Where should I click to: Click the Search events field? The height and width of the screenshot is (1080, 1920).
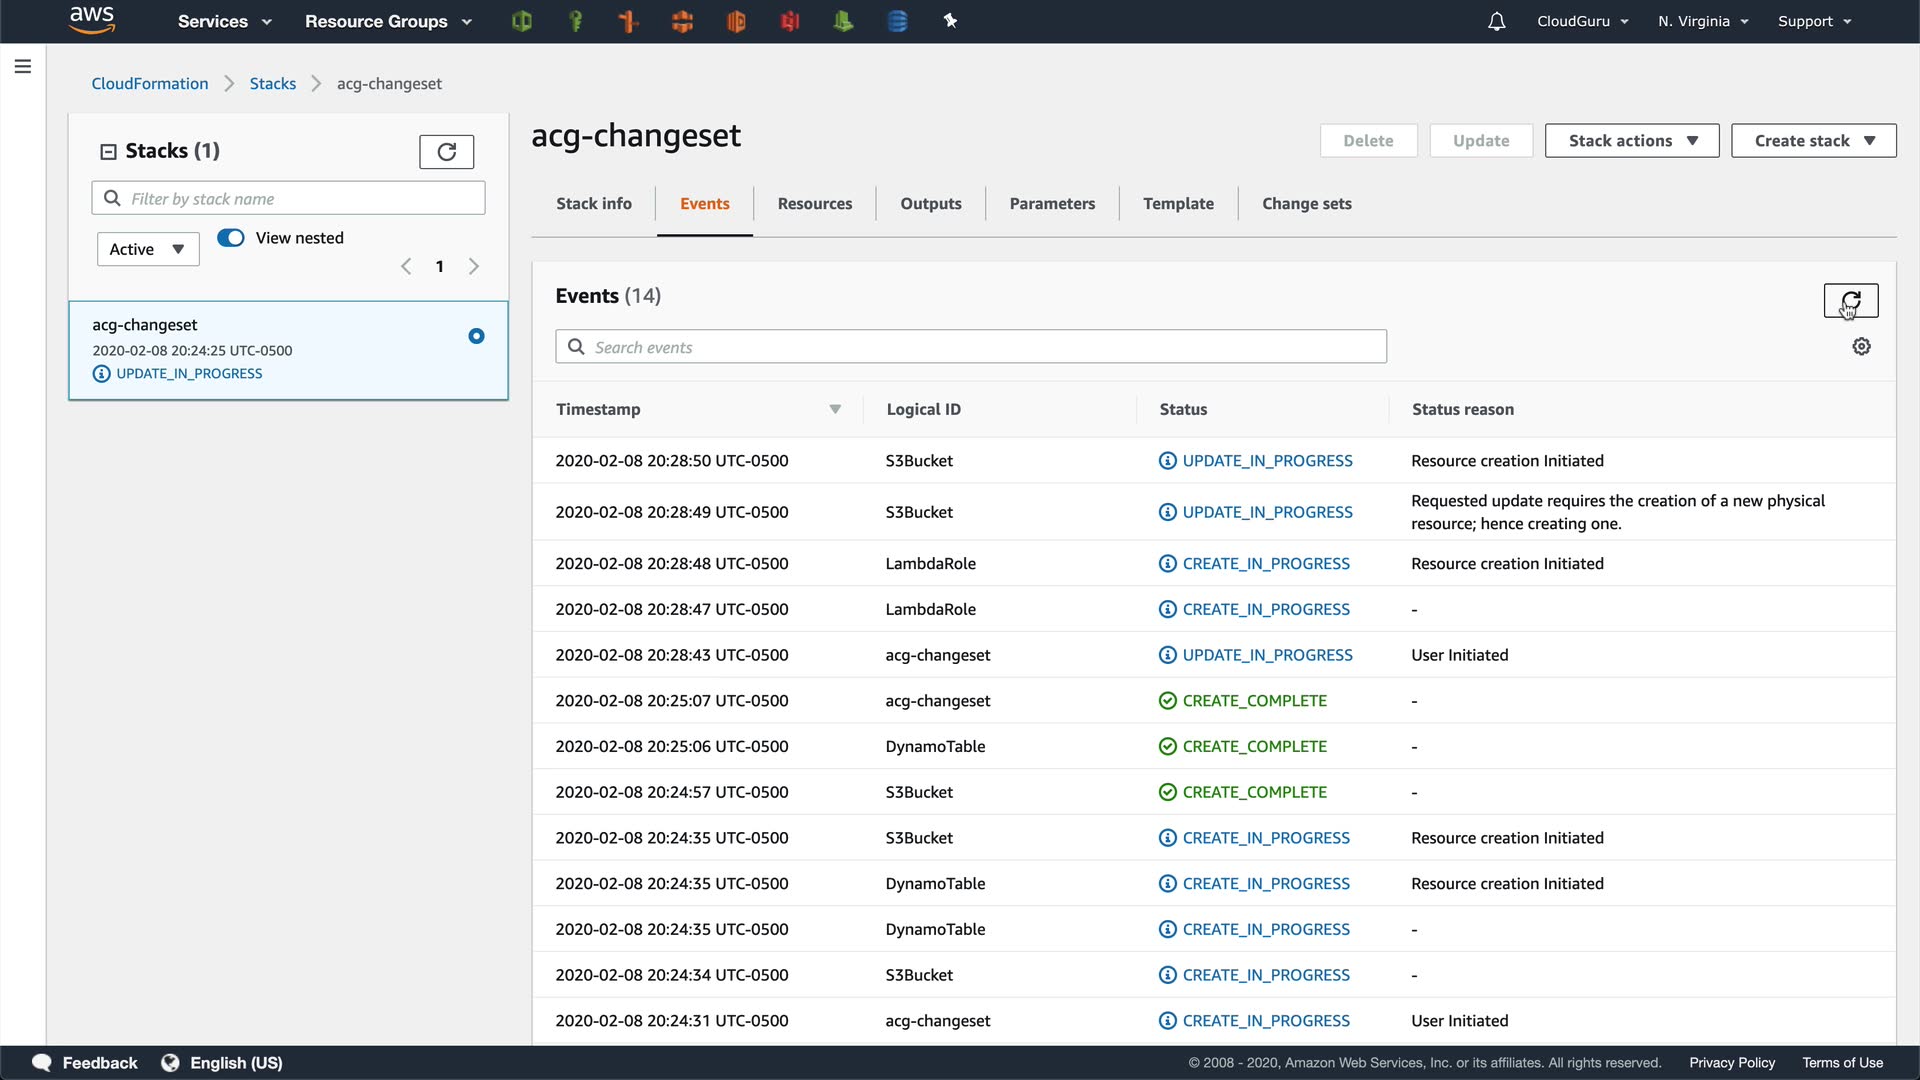coord(970,347)
